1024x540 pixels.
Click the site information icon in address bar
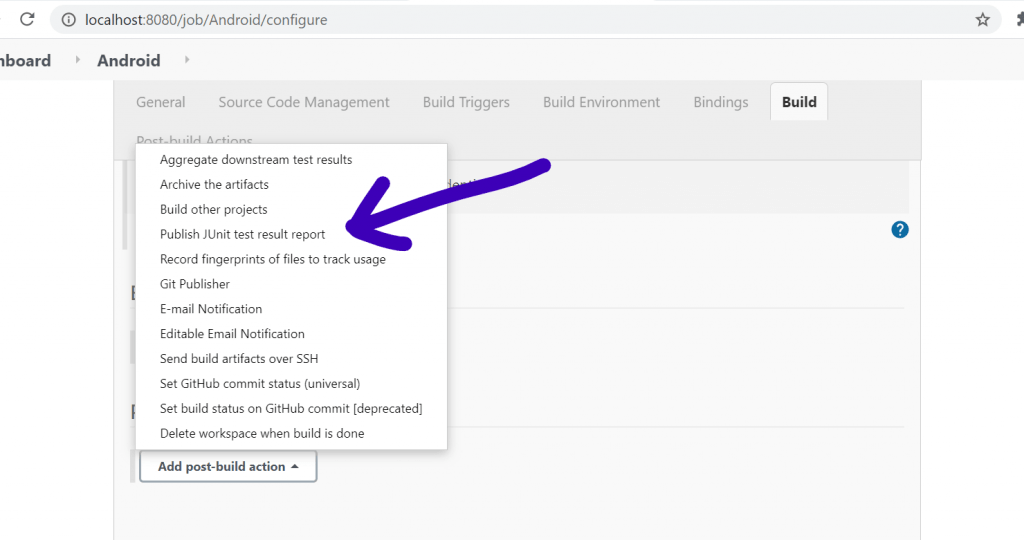pos(66,20)
